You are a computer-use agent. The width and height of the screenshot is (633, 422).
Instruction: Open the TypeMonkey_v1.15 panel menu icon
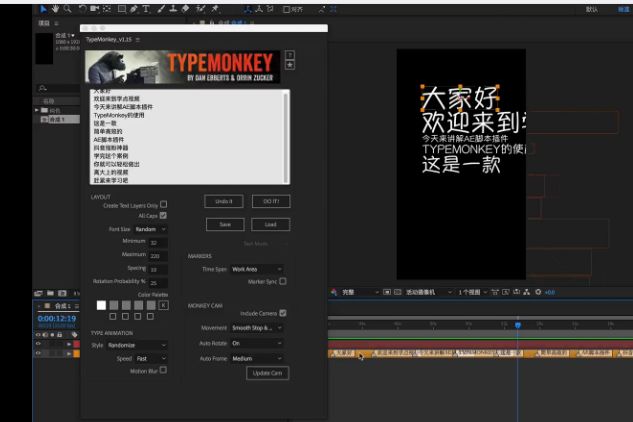[138, 40]
